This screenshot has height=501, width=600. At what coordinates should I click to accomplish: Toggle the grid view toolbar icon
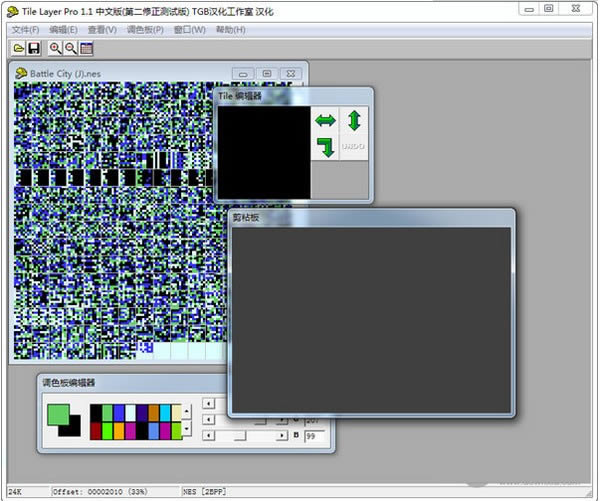click(86, 48)
